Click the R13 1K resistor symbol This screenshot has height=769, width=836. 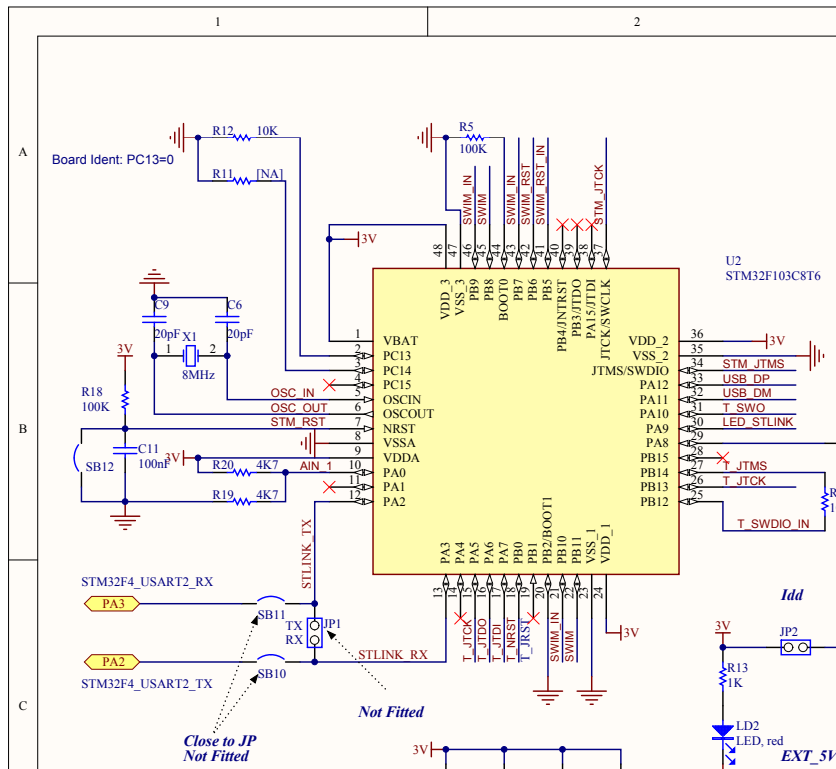[723, 677]
